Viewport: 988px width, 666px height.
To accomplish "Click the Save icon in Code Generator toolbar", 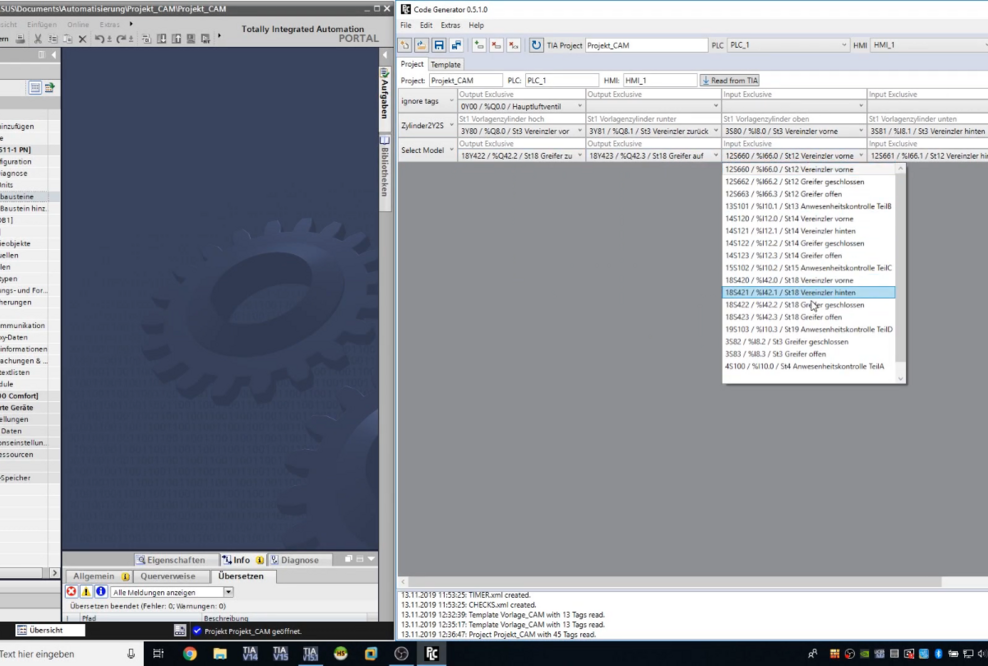I will [439, 45].
